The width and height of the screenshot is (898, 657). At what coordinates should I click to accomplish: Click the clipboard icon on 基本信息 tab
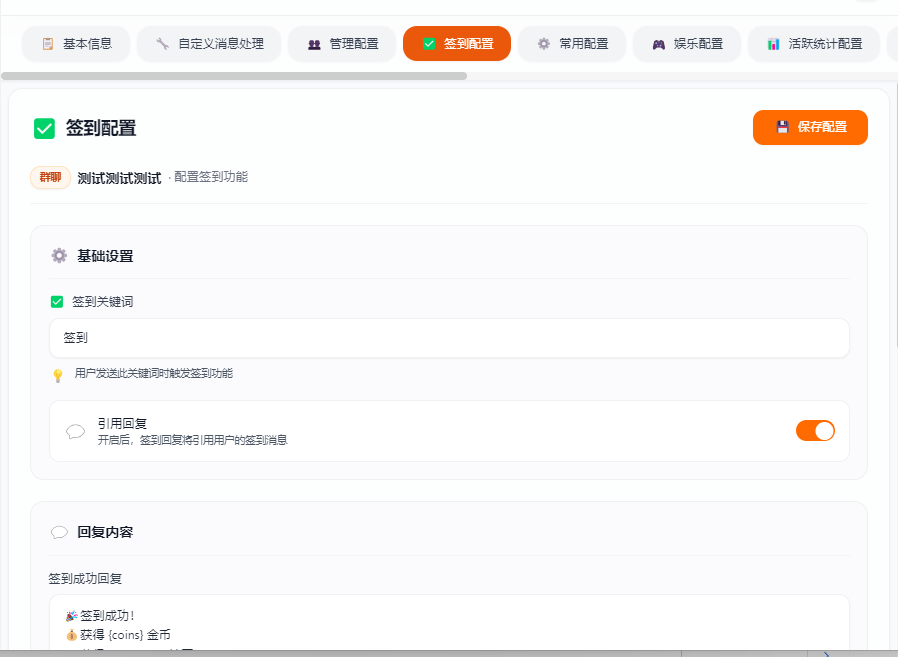pos(48,44)
